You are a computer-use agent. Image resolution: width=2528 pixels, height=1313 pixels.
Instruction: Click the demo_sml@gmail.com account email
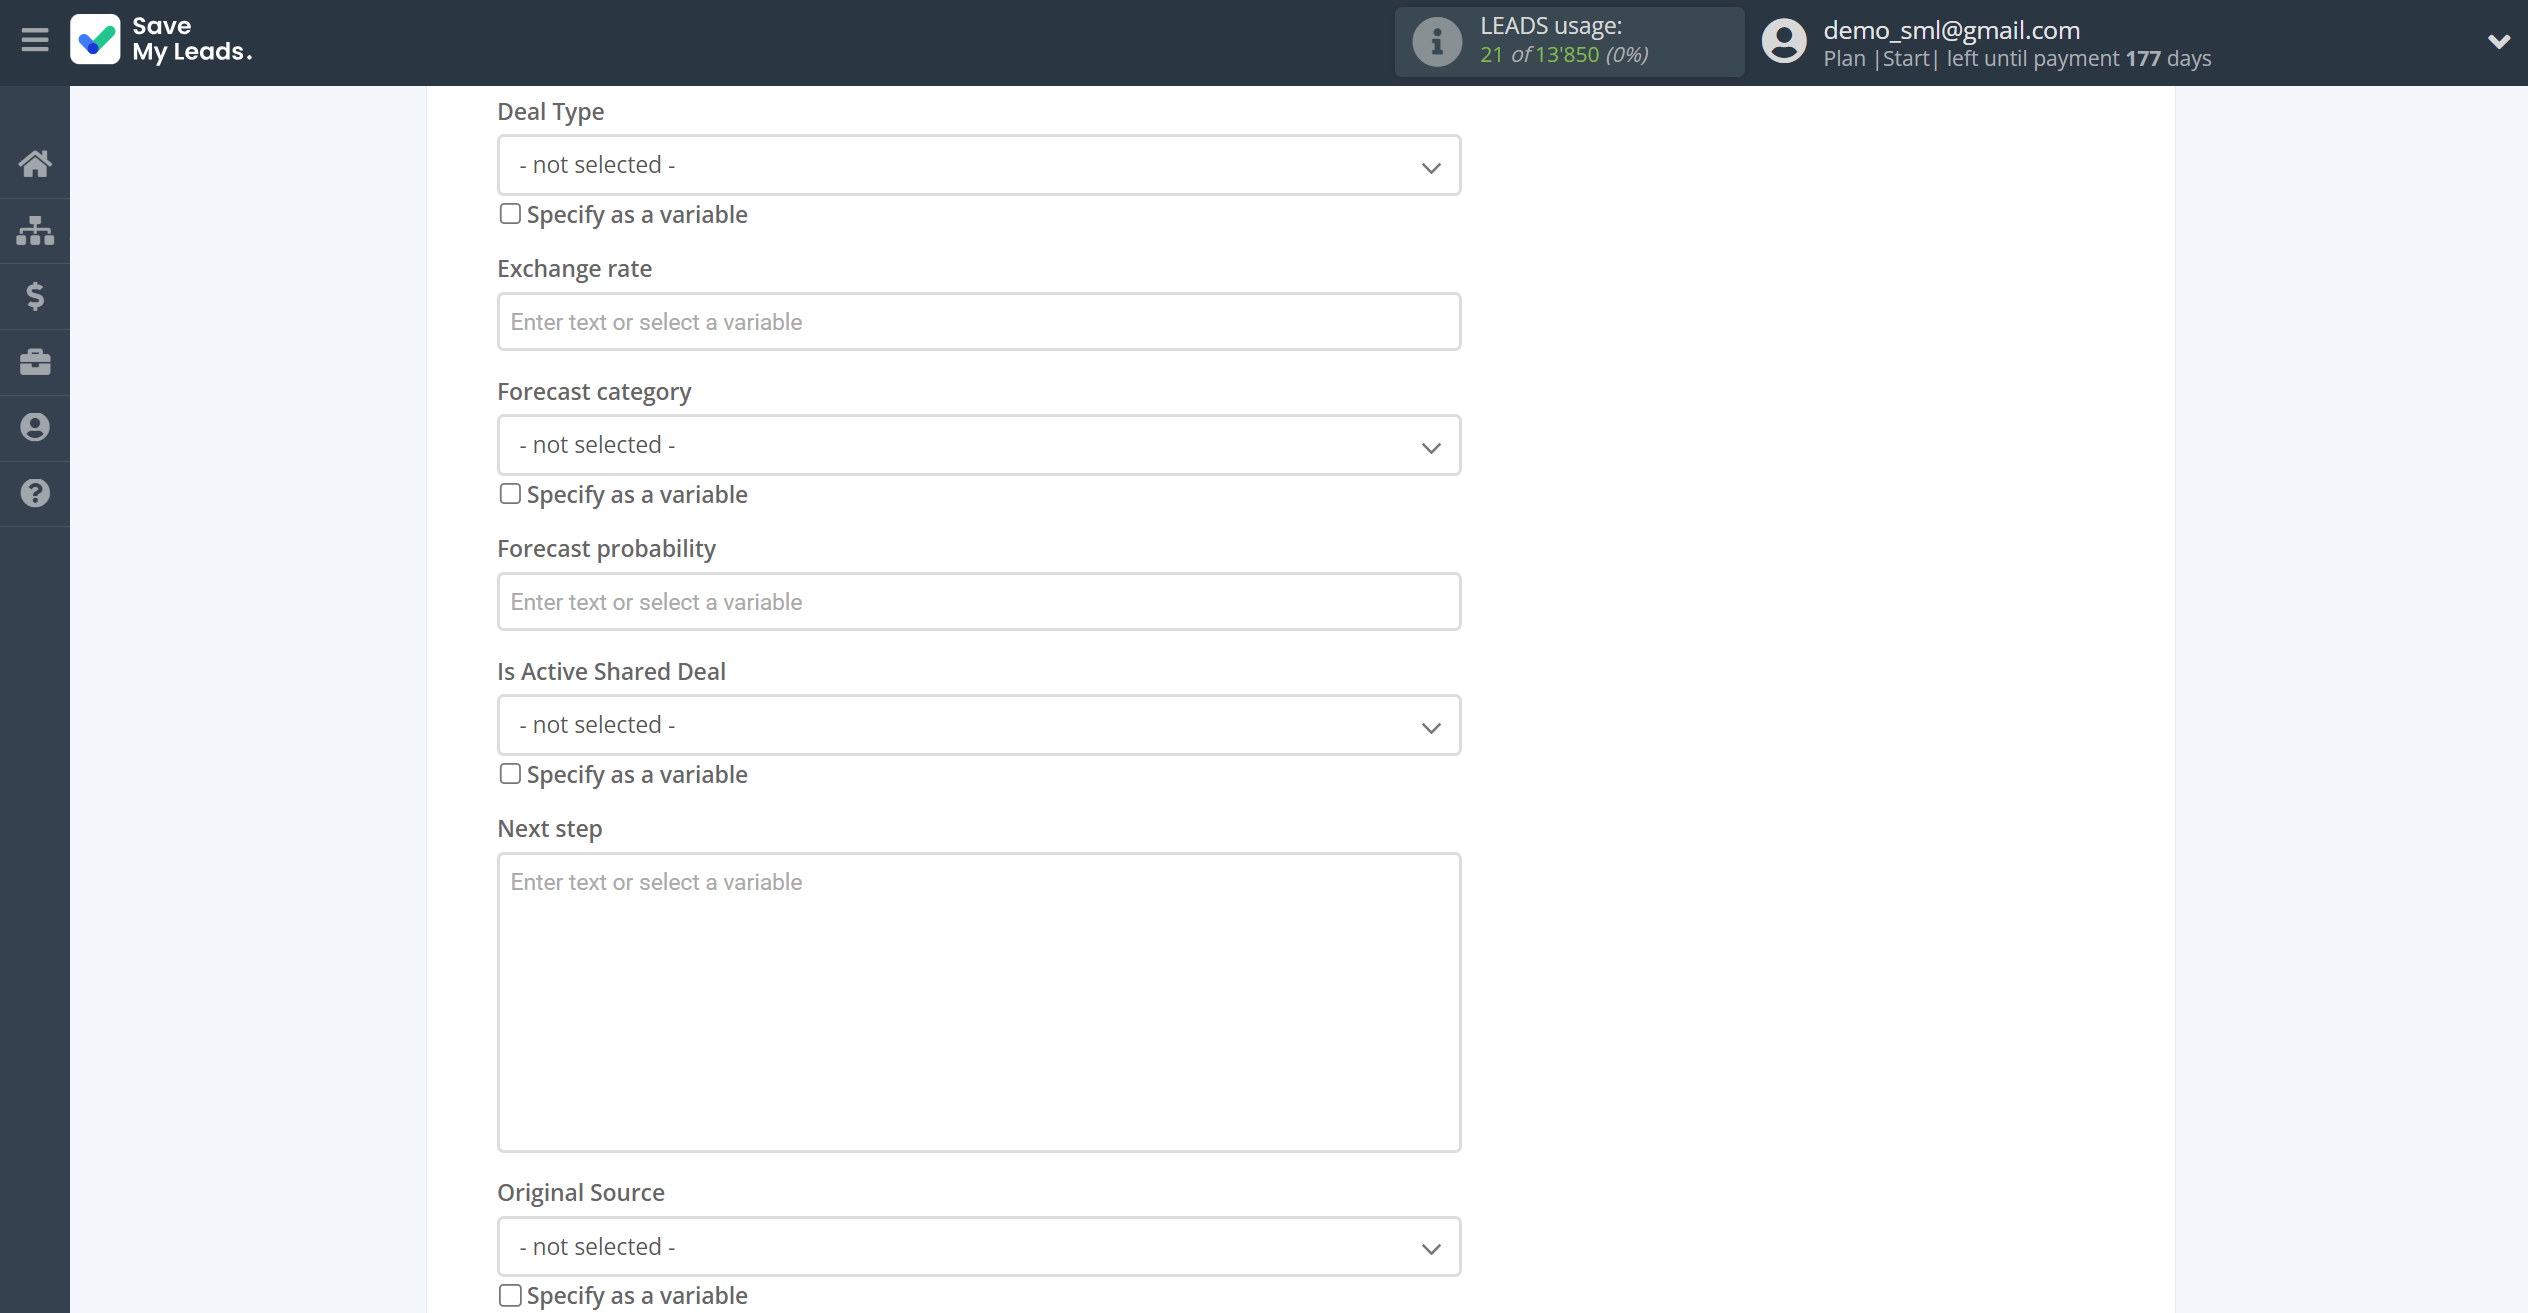point(1951,30)
